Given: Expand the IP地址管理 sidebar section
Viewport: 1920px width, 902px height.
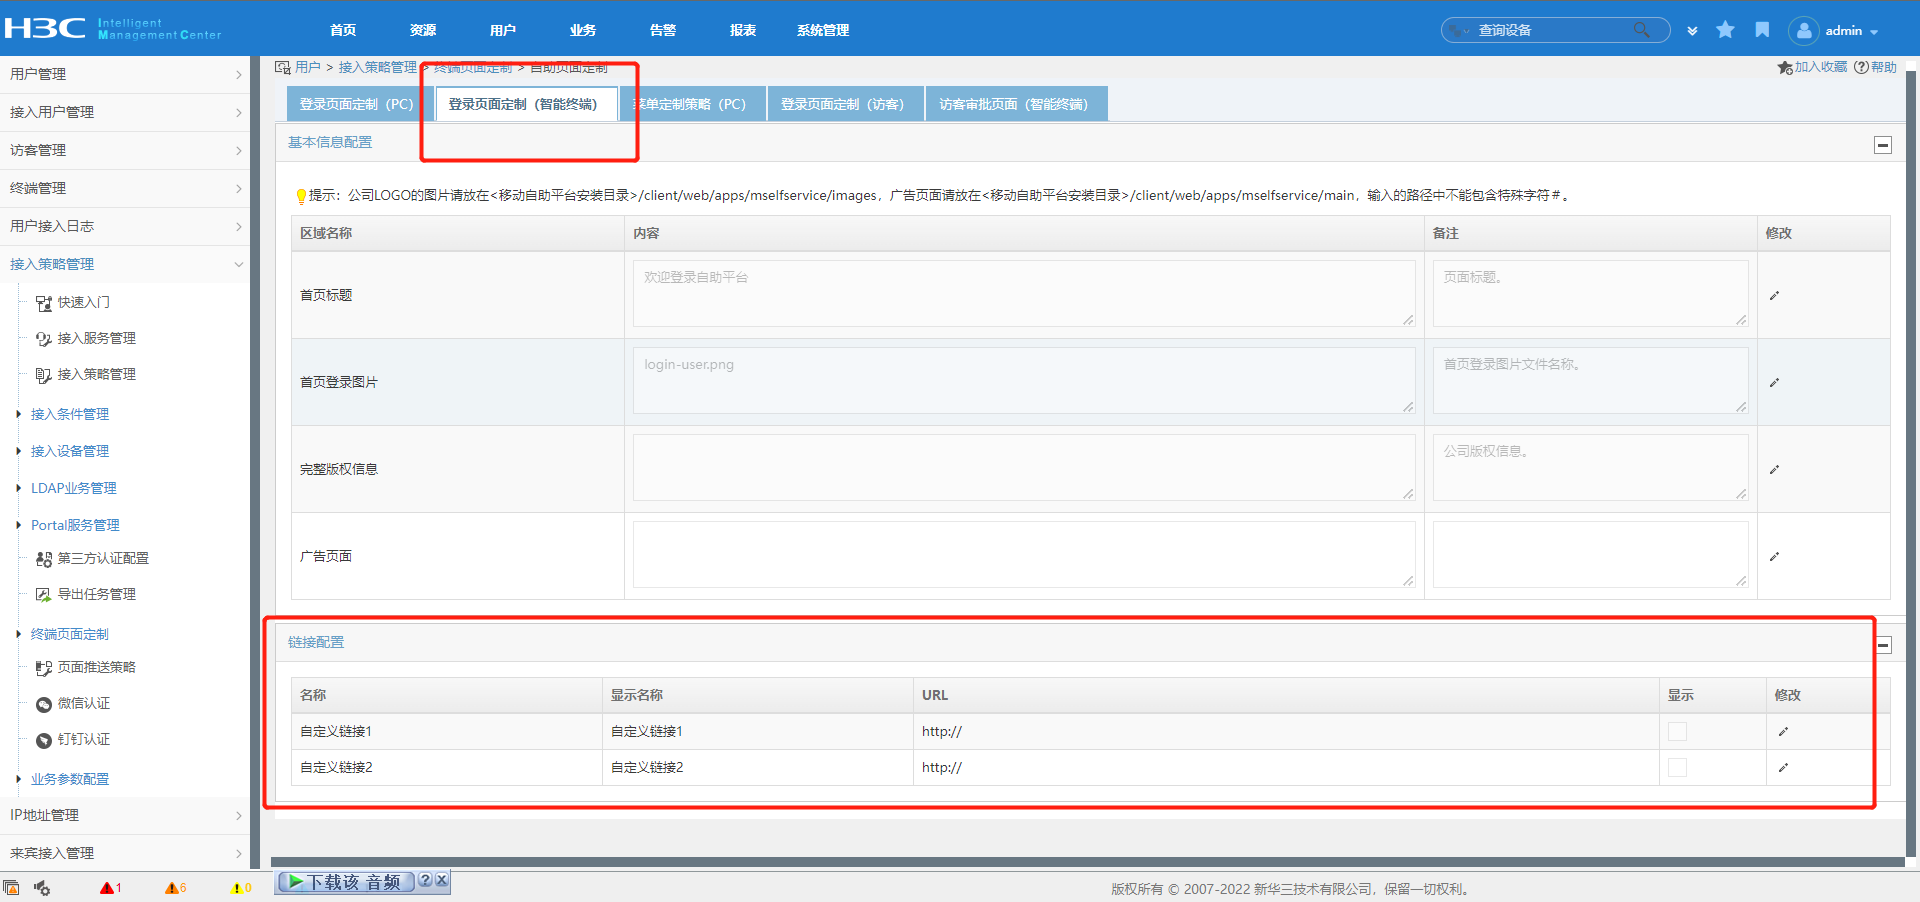Looking at the screenshot, I should pos(125,815).
